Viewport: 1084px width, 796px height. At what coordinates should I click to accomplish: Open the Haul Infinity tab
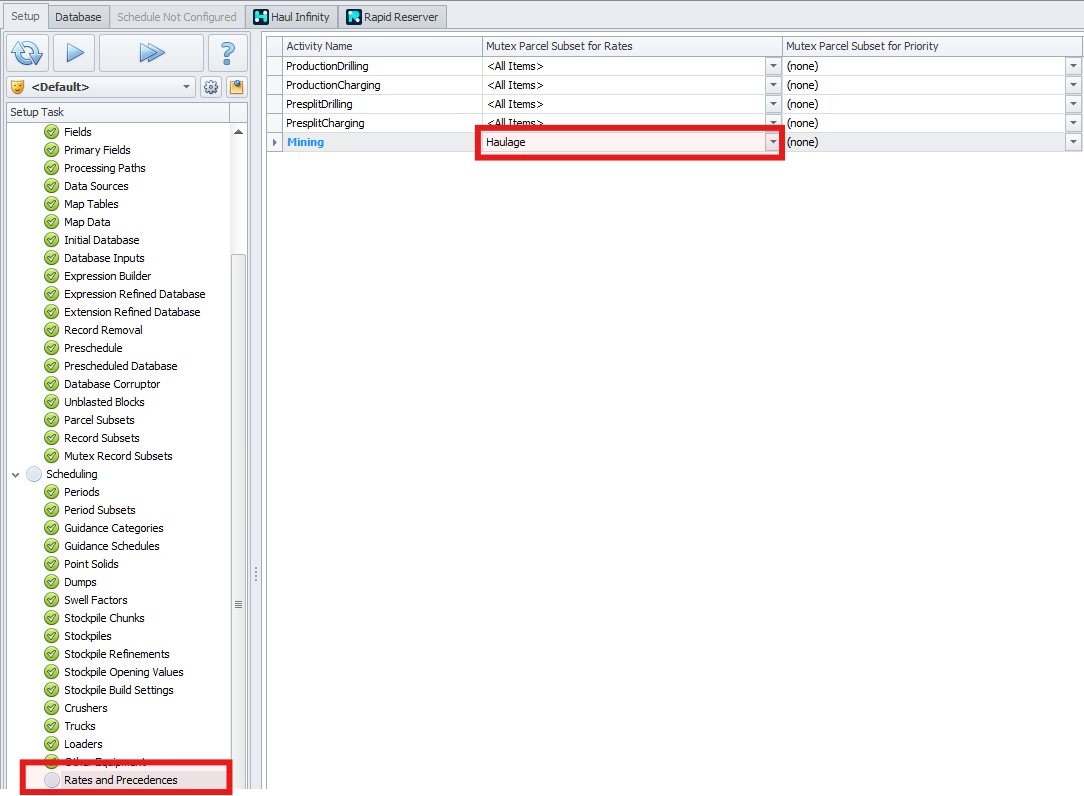point(291,17)
